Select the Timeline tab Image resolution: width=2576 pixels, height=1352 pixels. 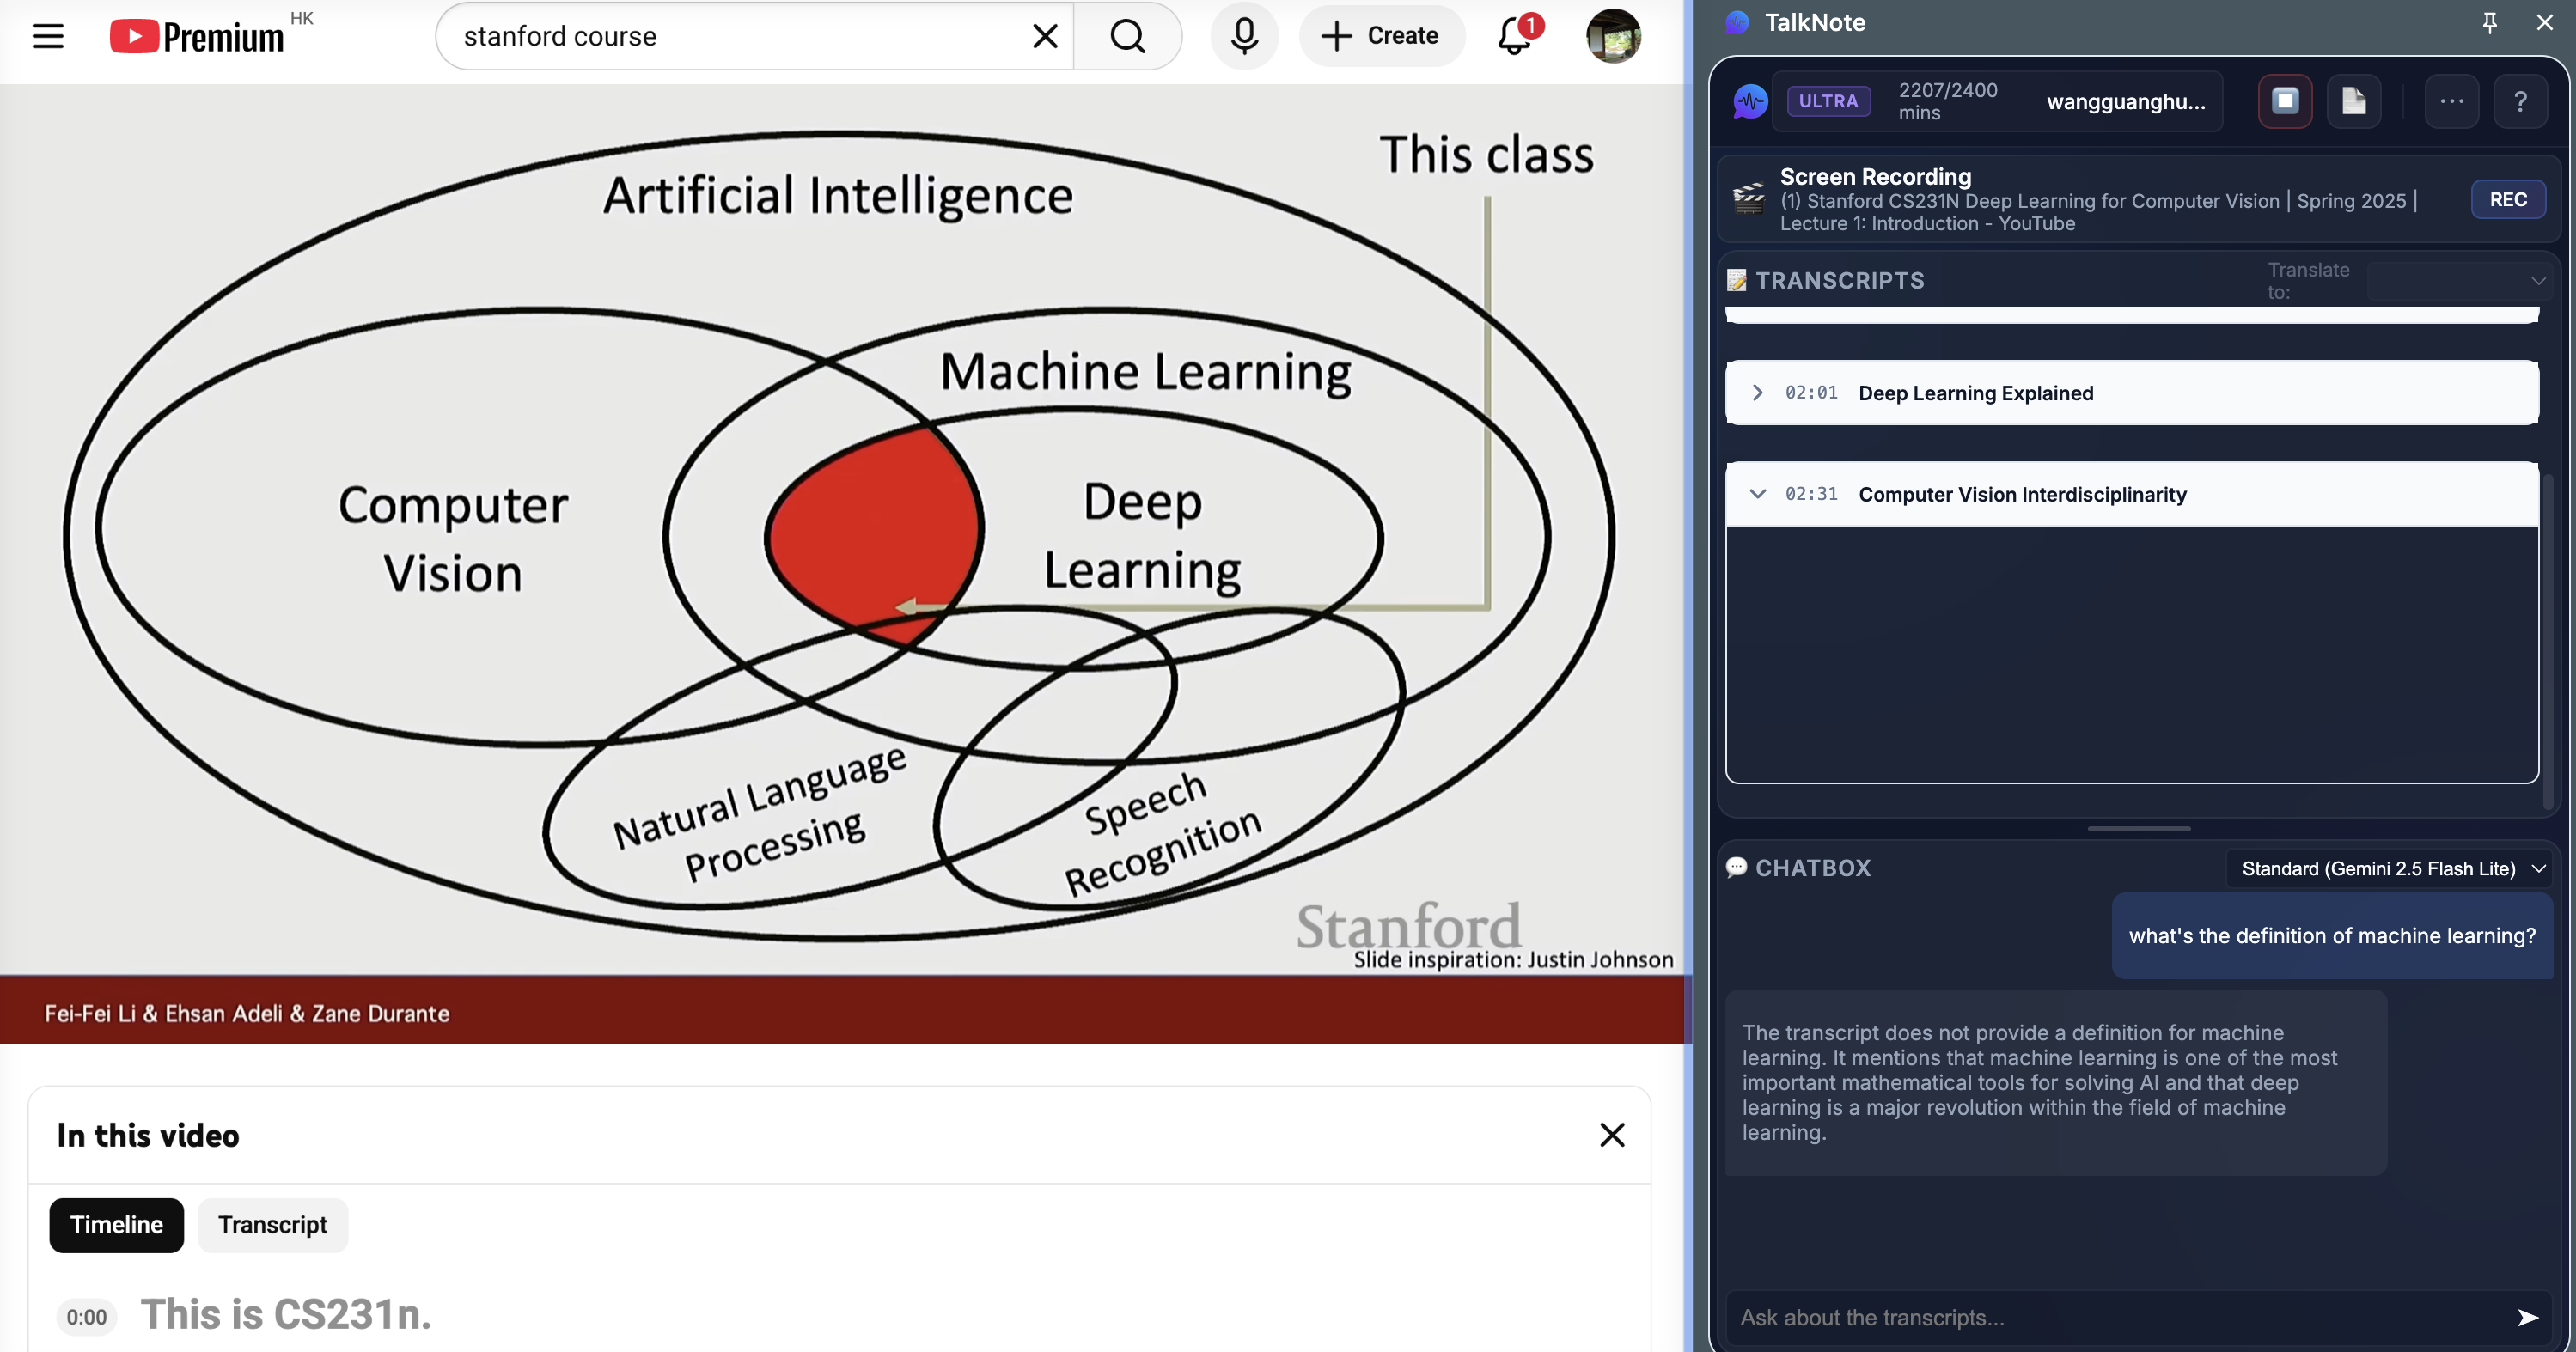(x=116, y=1224)
